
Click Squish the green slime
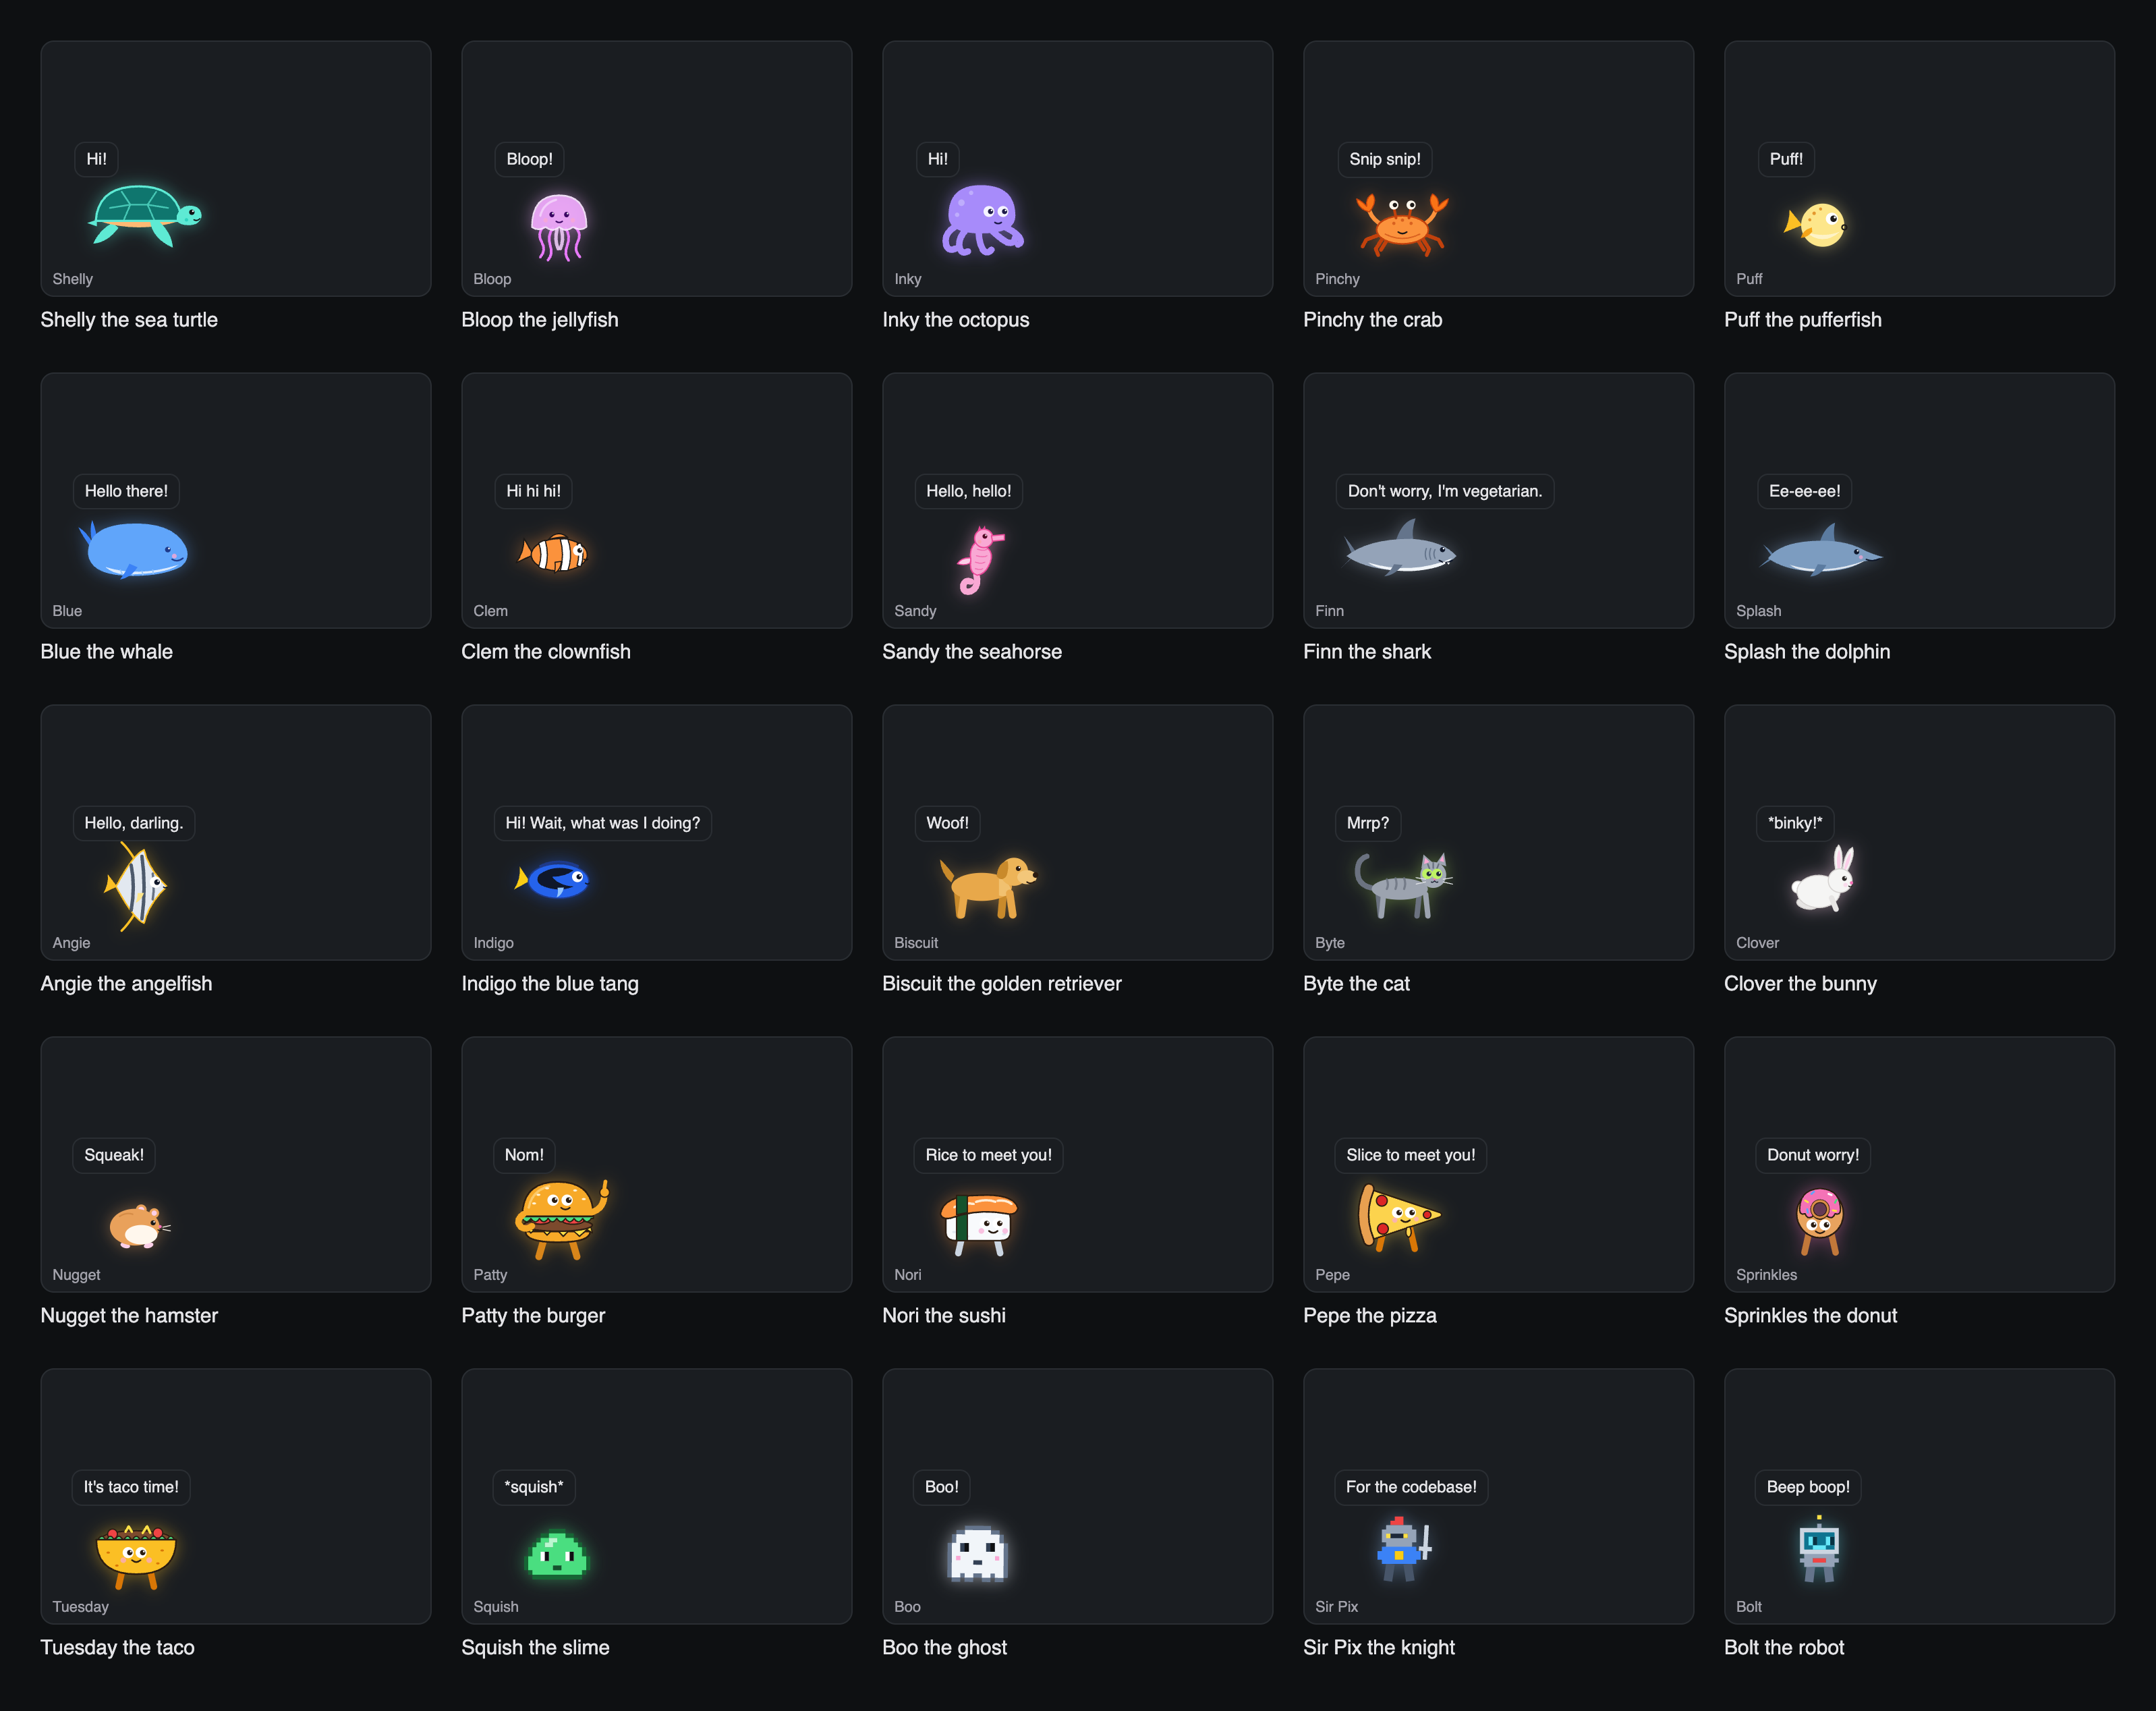[x=557, y=1554]
